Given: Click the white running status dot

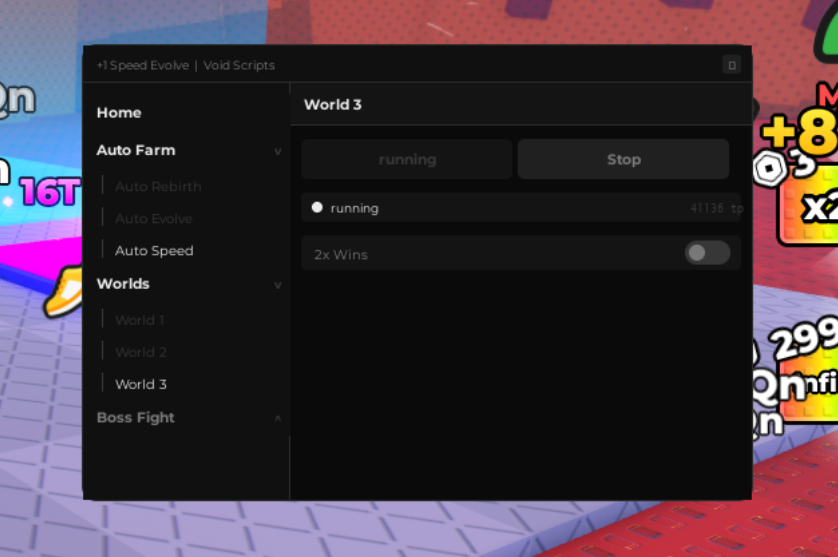Looking at the screenshot, I should [317, 207].
